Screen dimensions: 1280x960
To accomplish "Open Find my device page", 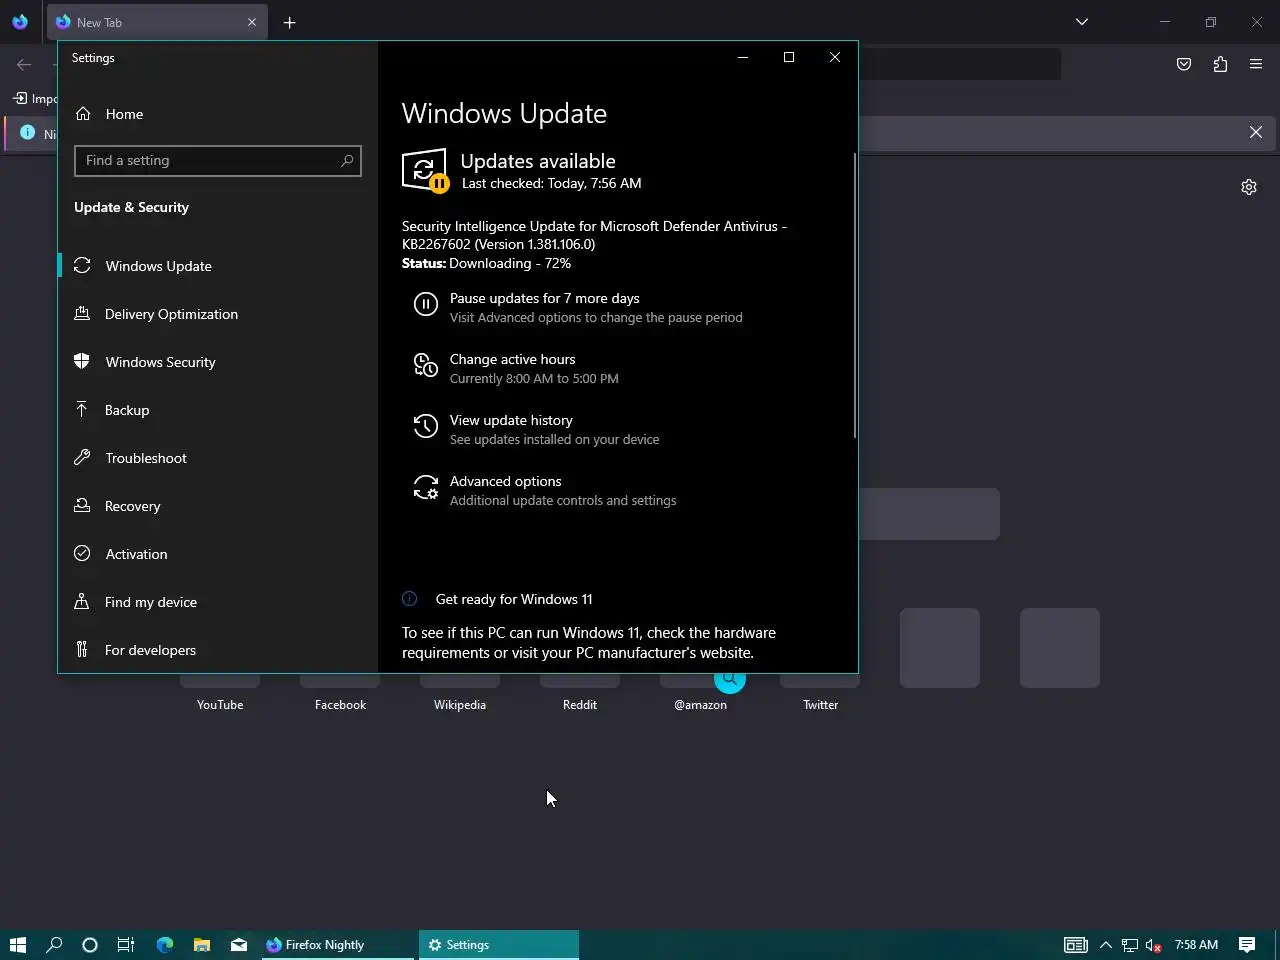I will 218,602.
